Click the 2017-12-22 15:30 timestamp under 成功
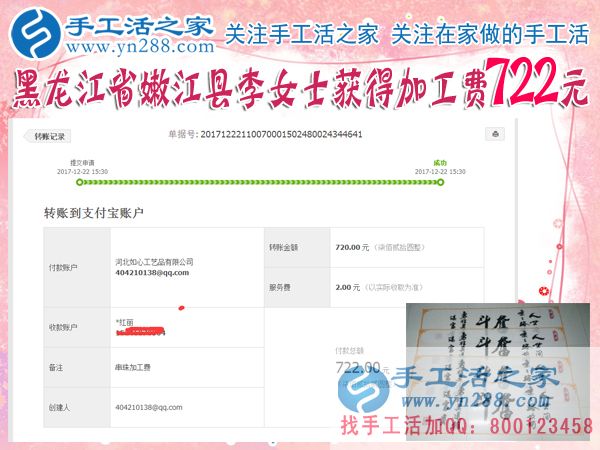The image size is (600, 450). [440, 172]
